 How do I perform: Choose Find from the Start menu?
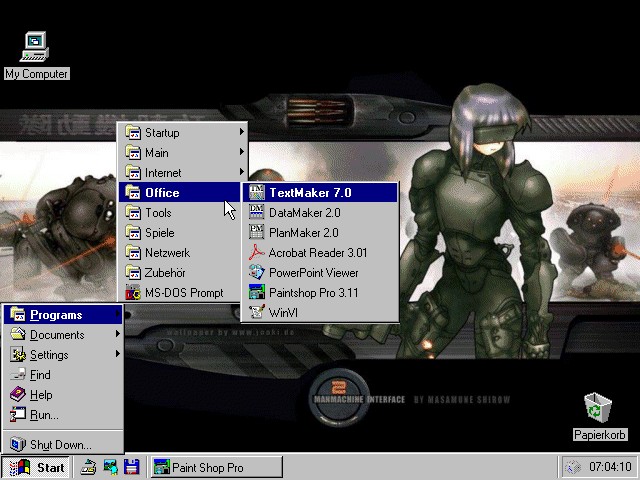[x=63, y=375]
